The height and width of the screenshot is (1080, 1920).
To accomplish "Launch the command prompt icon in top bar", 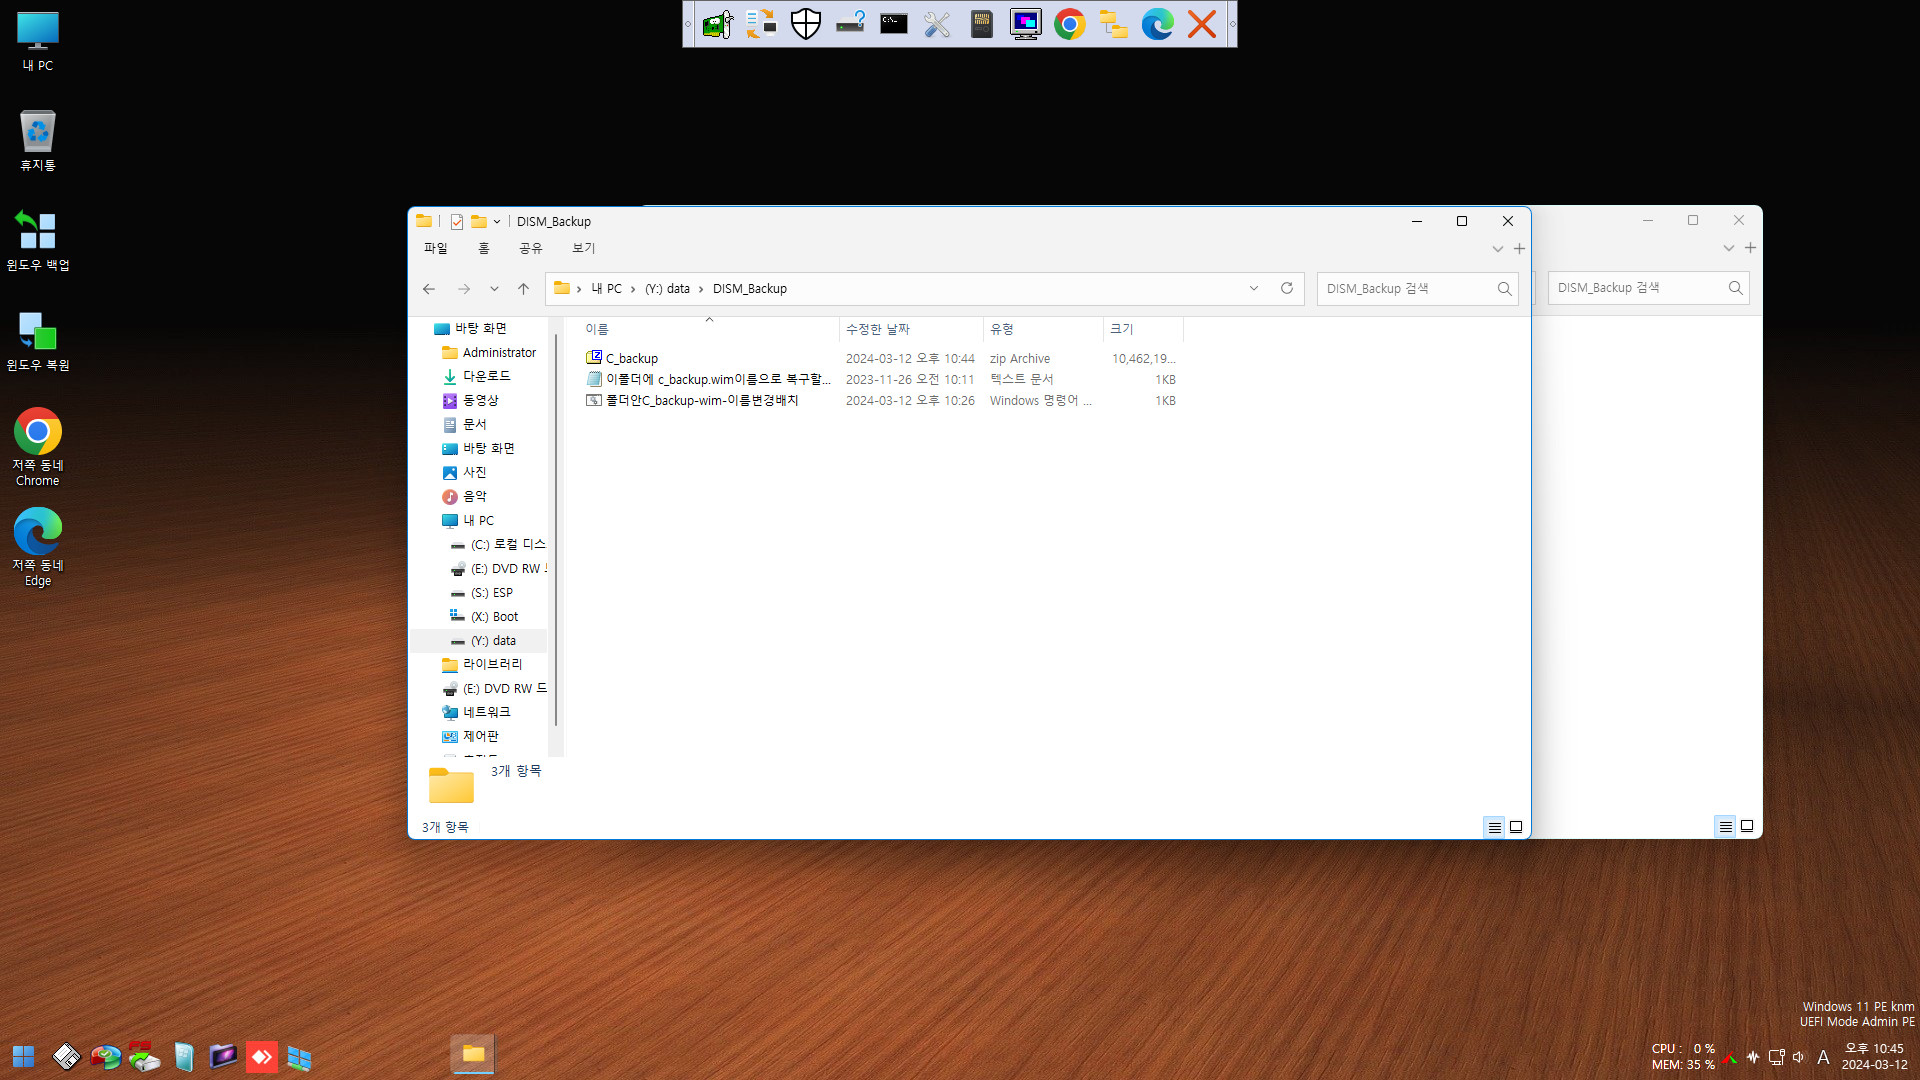I will 893,24.
